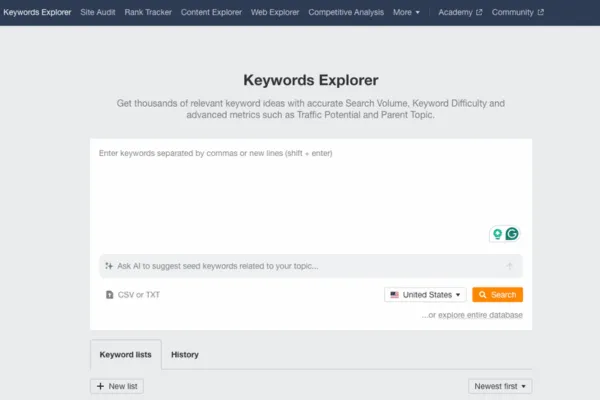Open the United States country dropdown
Image resolution: width=600 pixels, height=400 pixels.
tap(427, 295)
